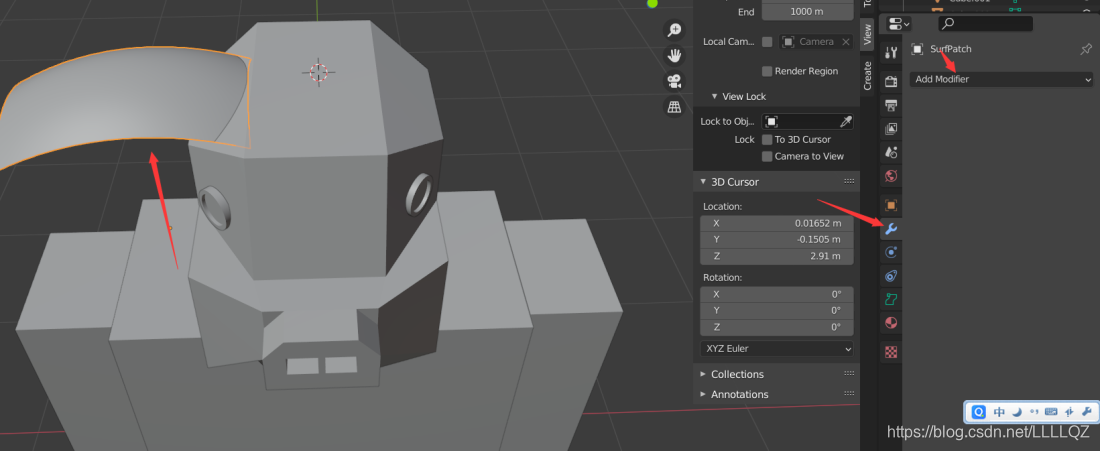Open the Tool properties tab icon
The width and height of the screenshot is (1100, 451).
click(891, 53)
